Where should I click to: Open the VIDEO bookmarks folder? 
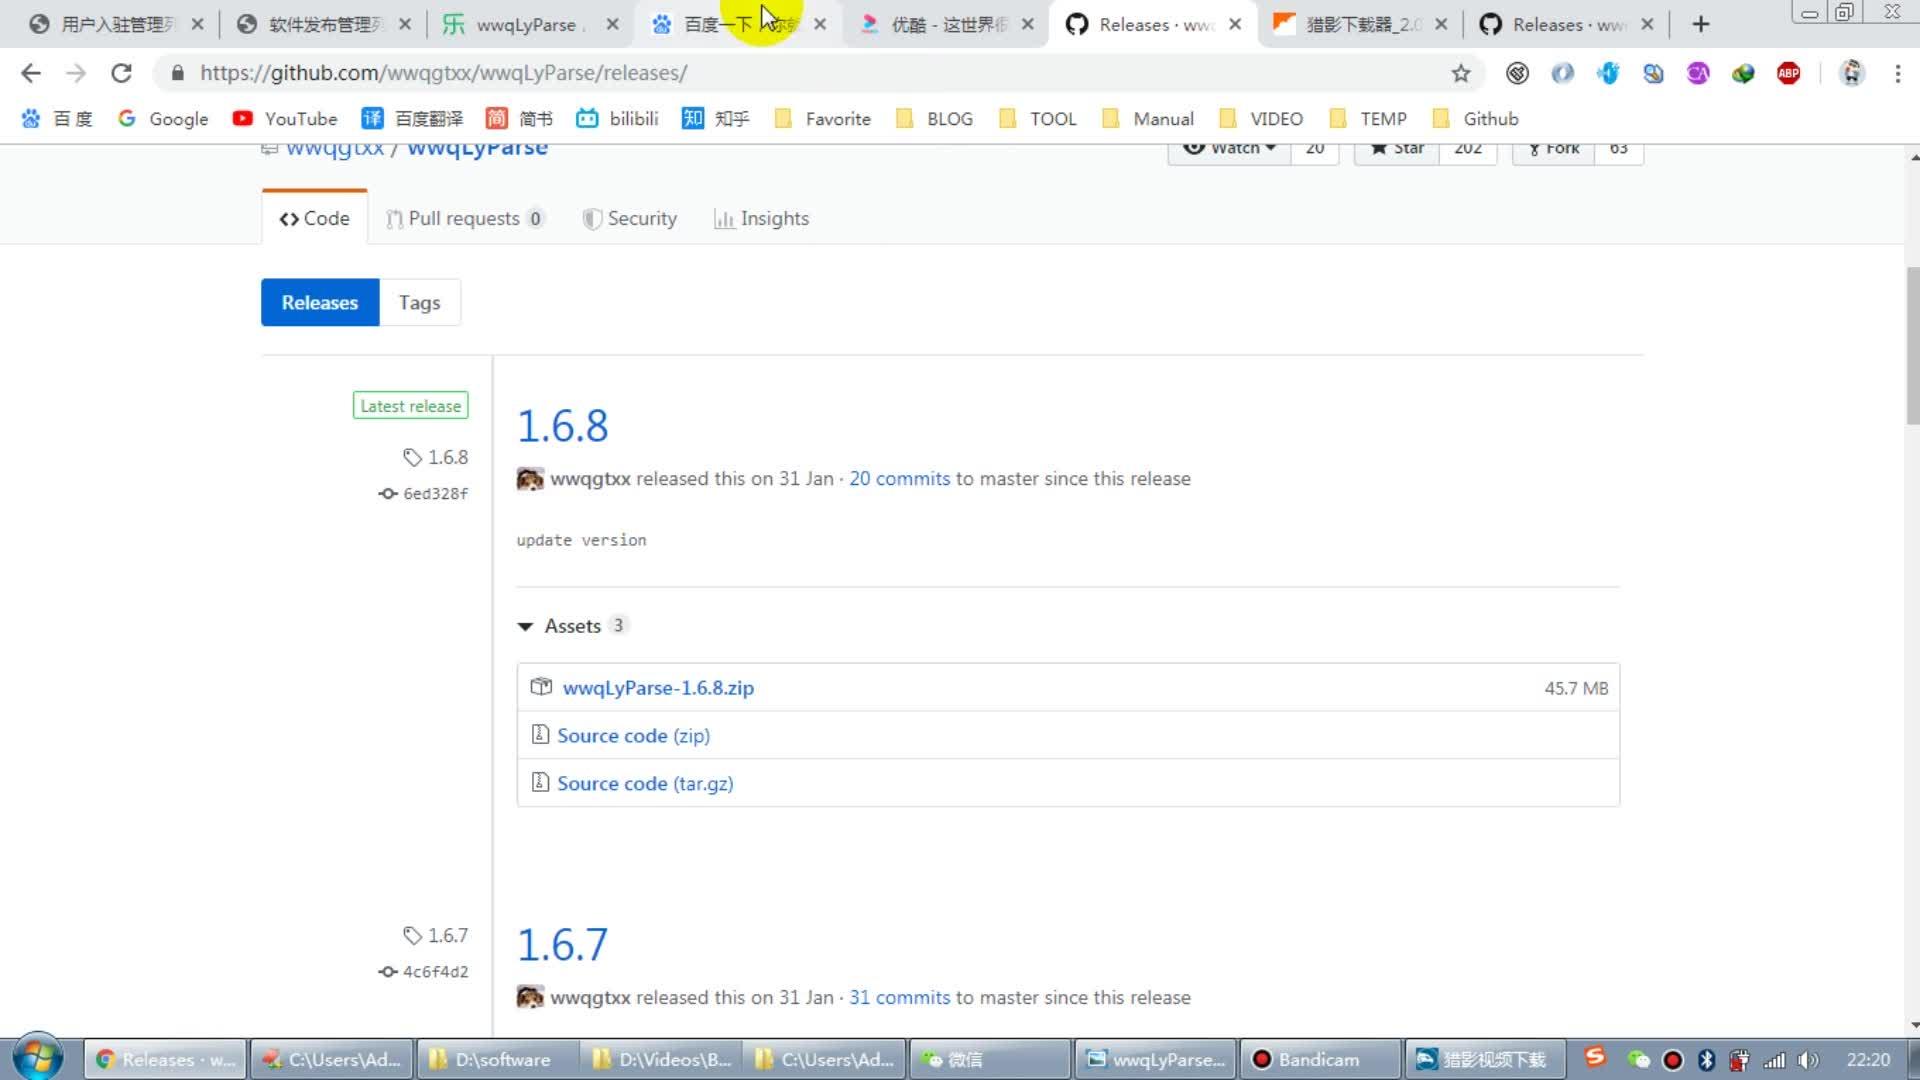pyautogui.click(x=1261, y=119)
